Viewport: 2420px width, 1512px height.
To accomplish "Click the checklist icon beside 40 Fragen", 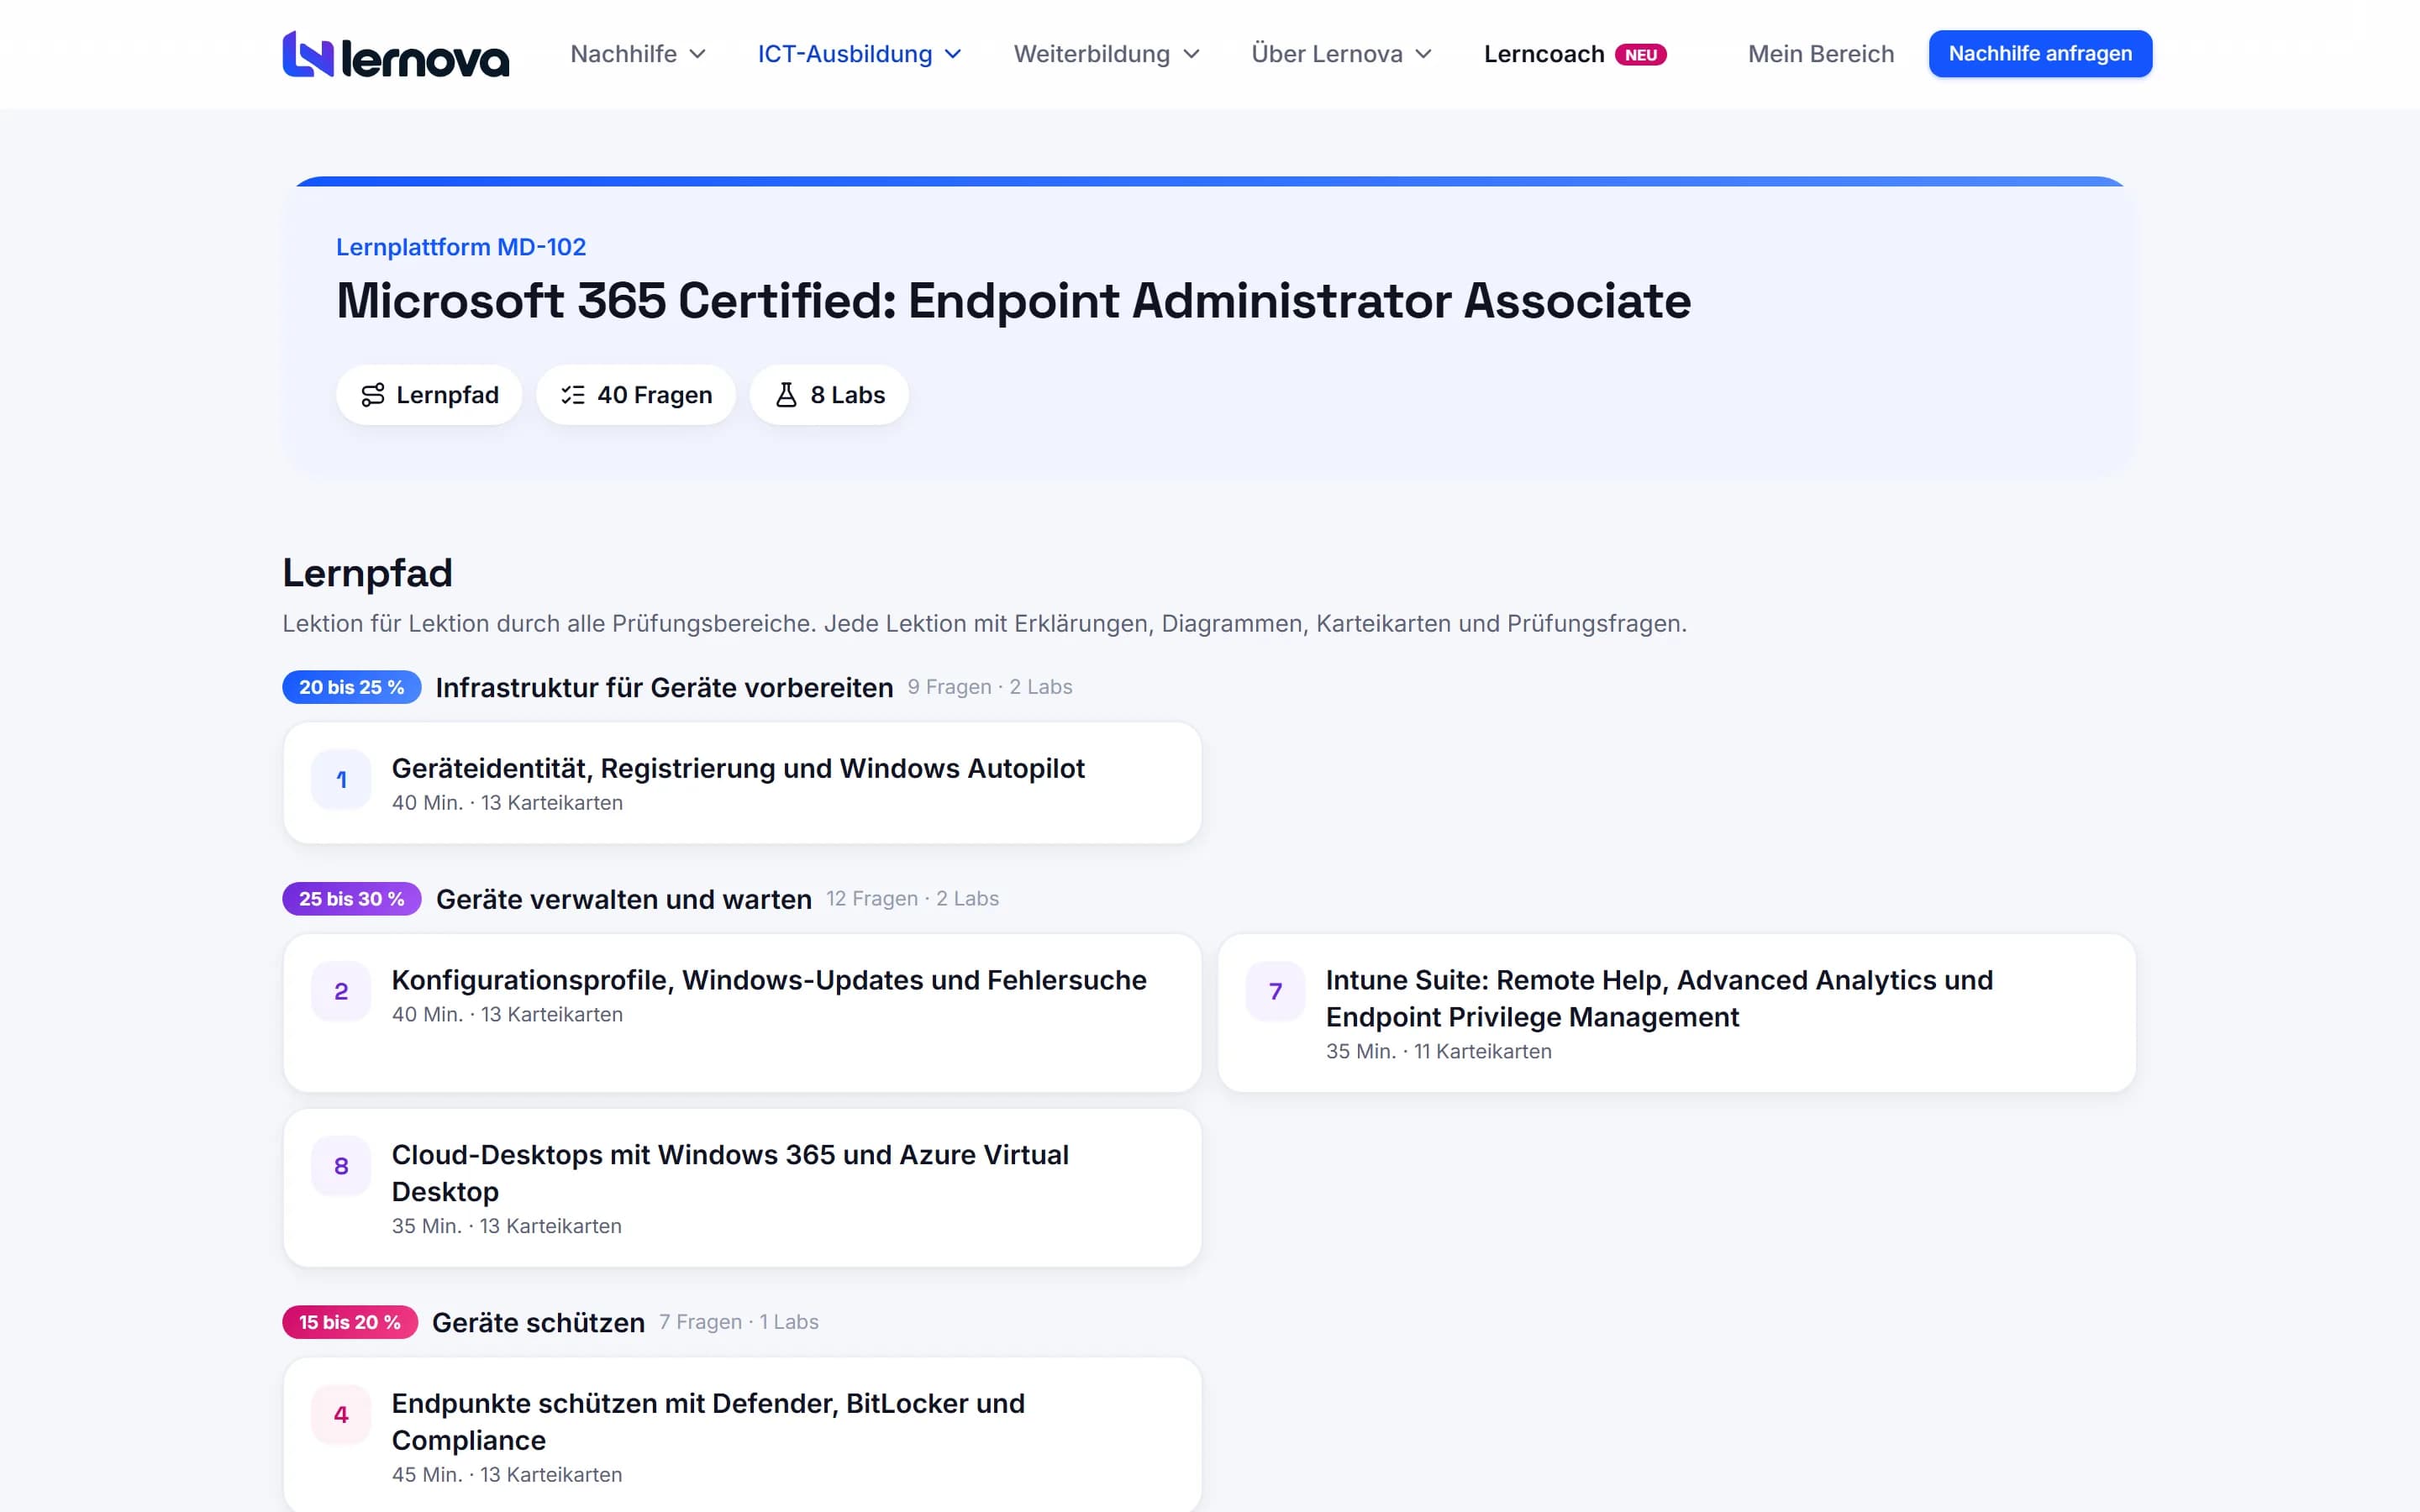I will pyautogui.click(x=573, y=395).
